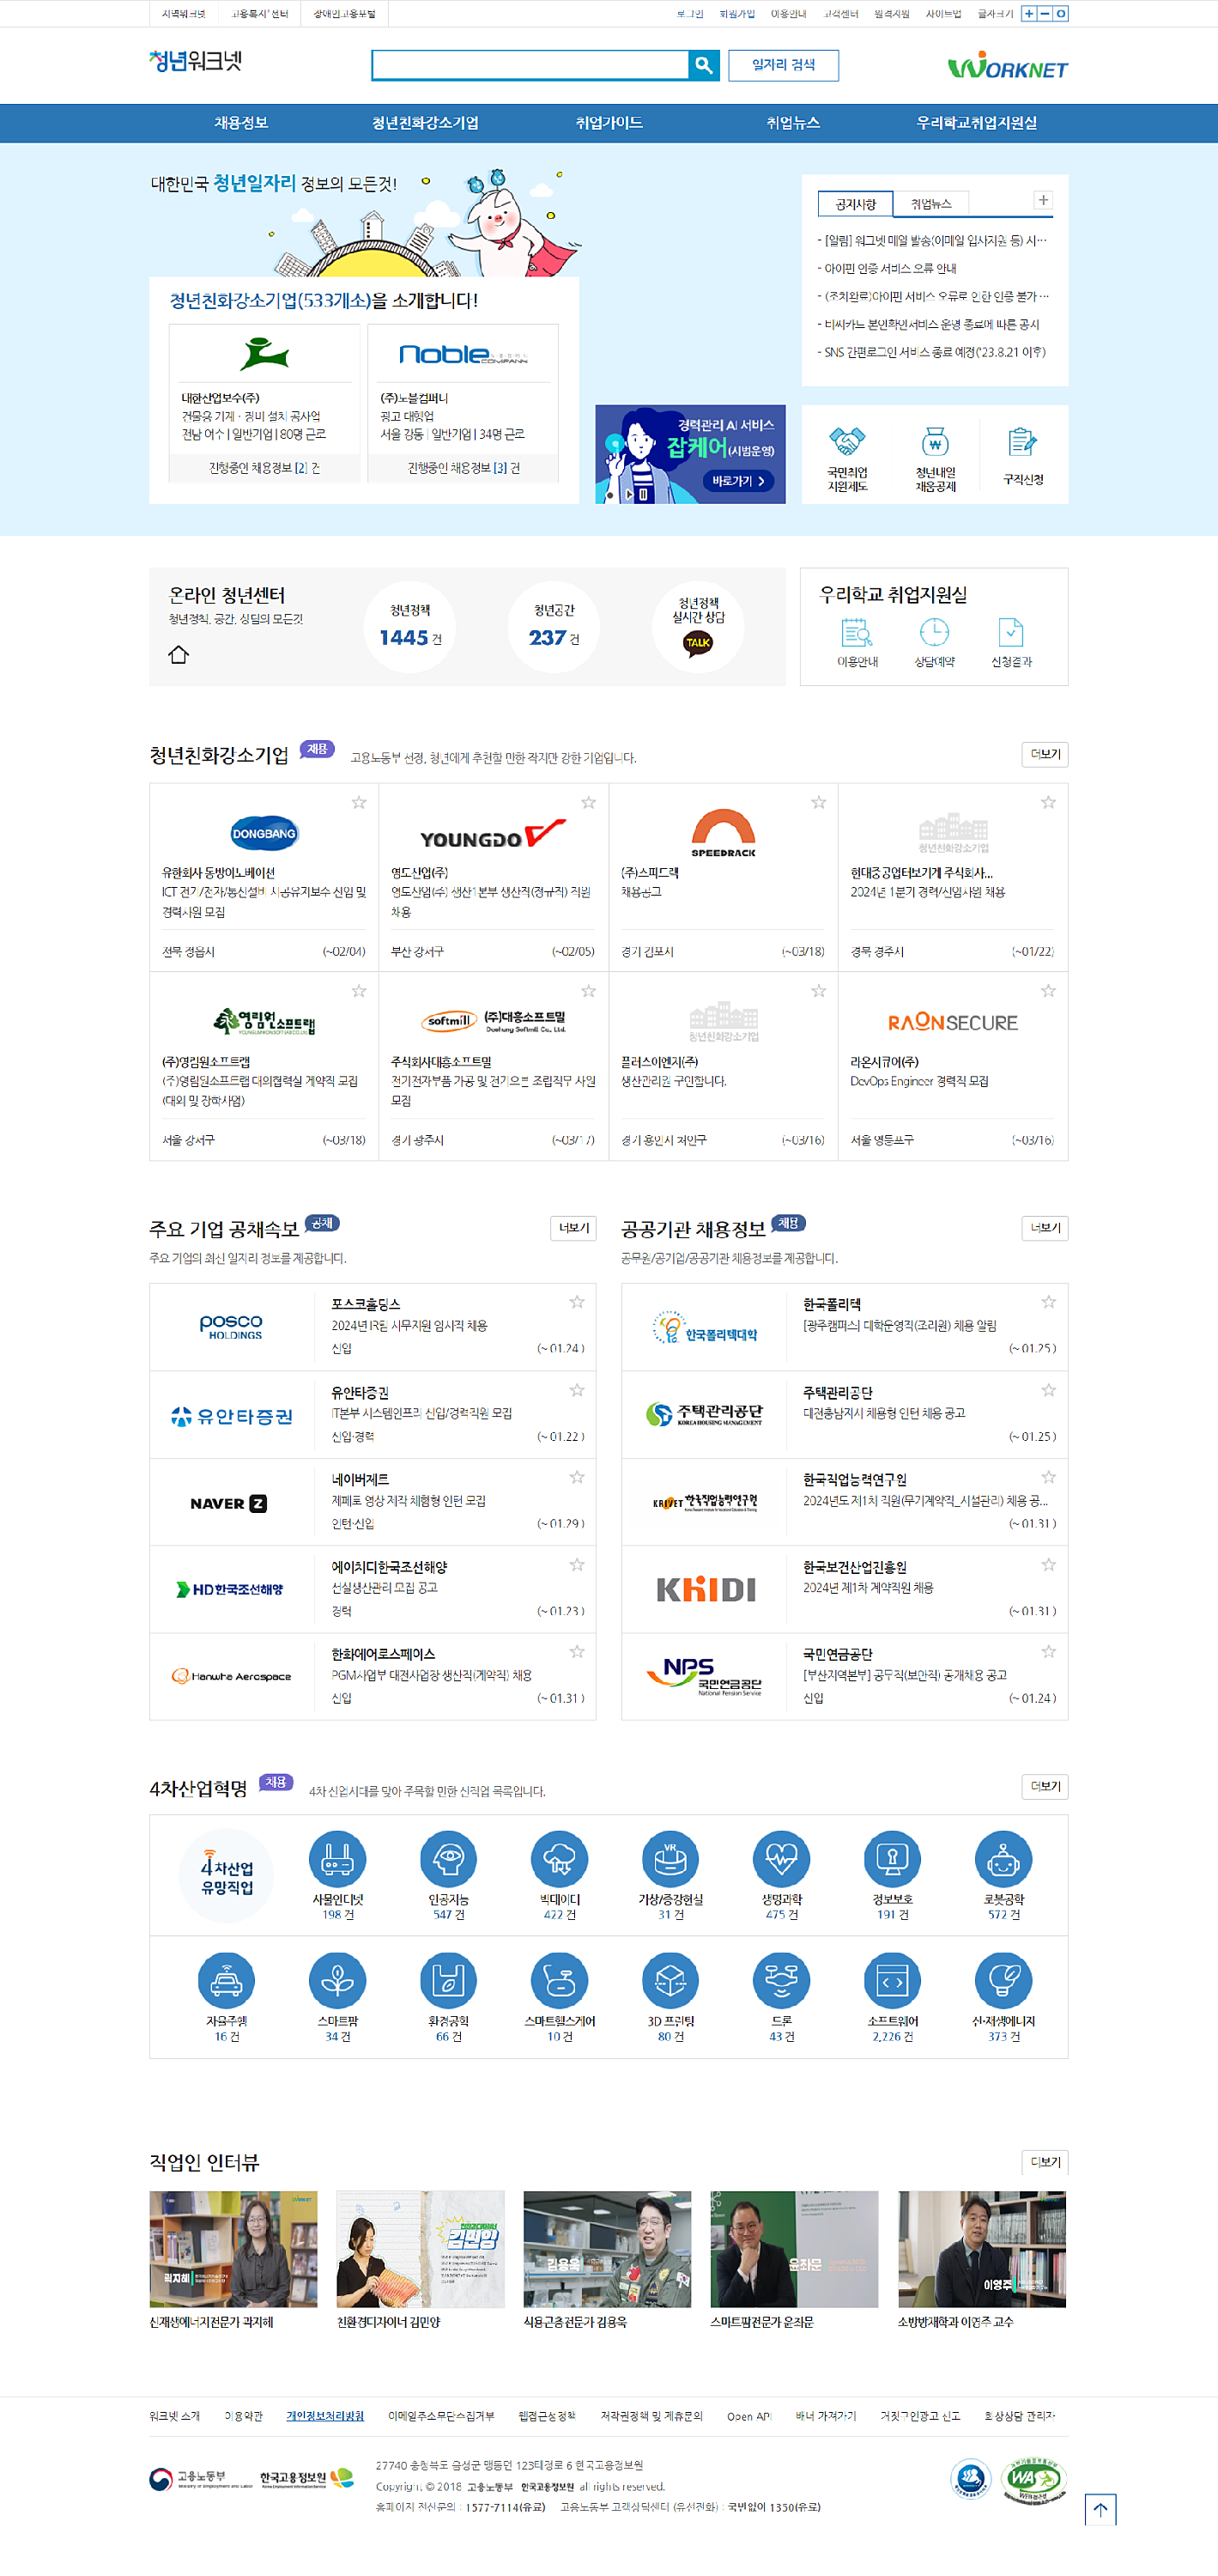
Task: Click 더보기 for 4차산업혁명 section
Action: click(1045, 1786)
